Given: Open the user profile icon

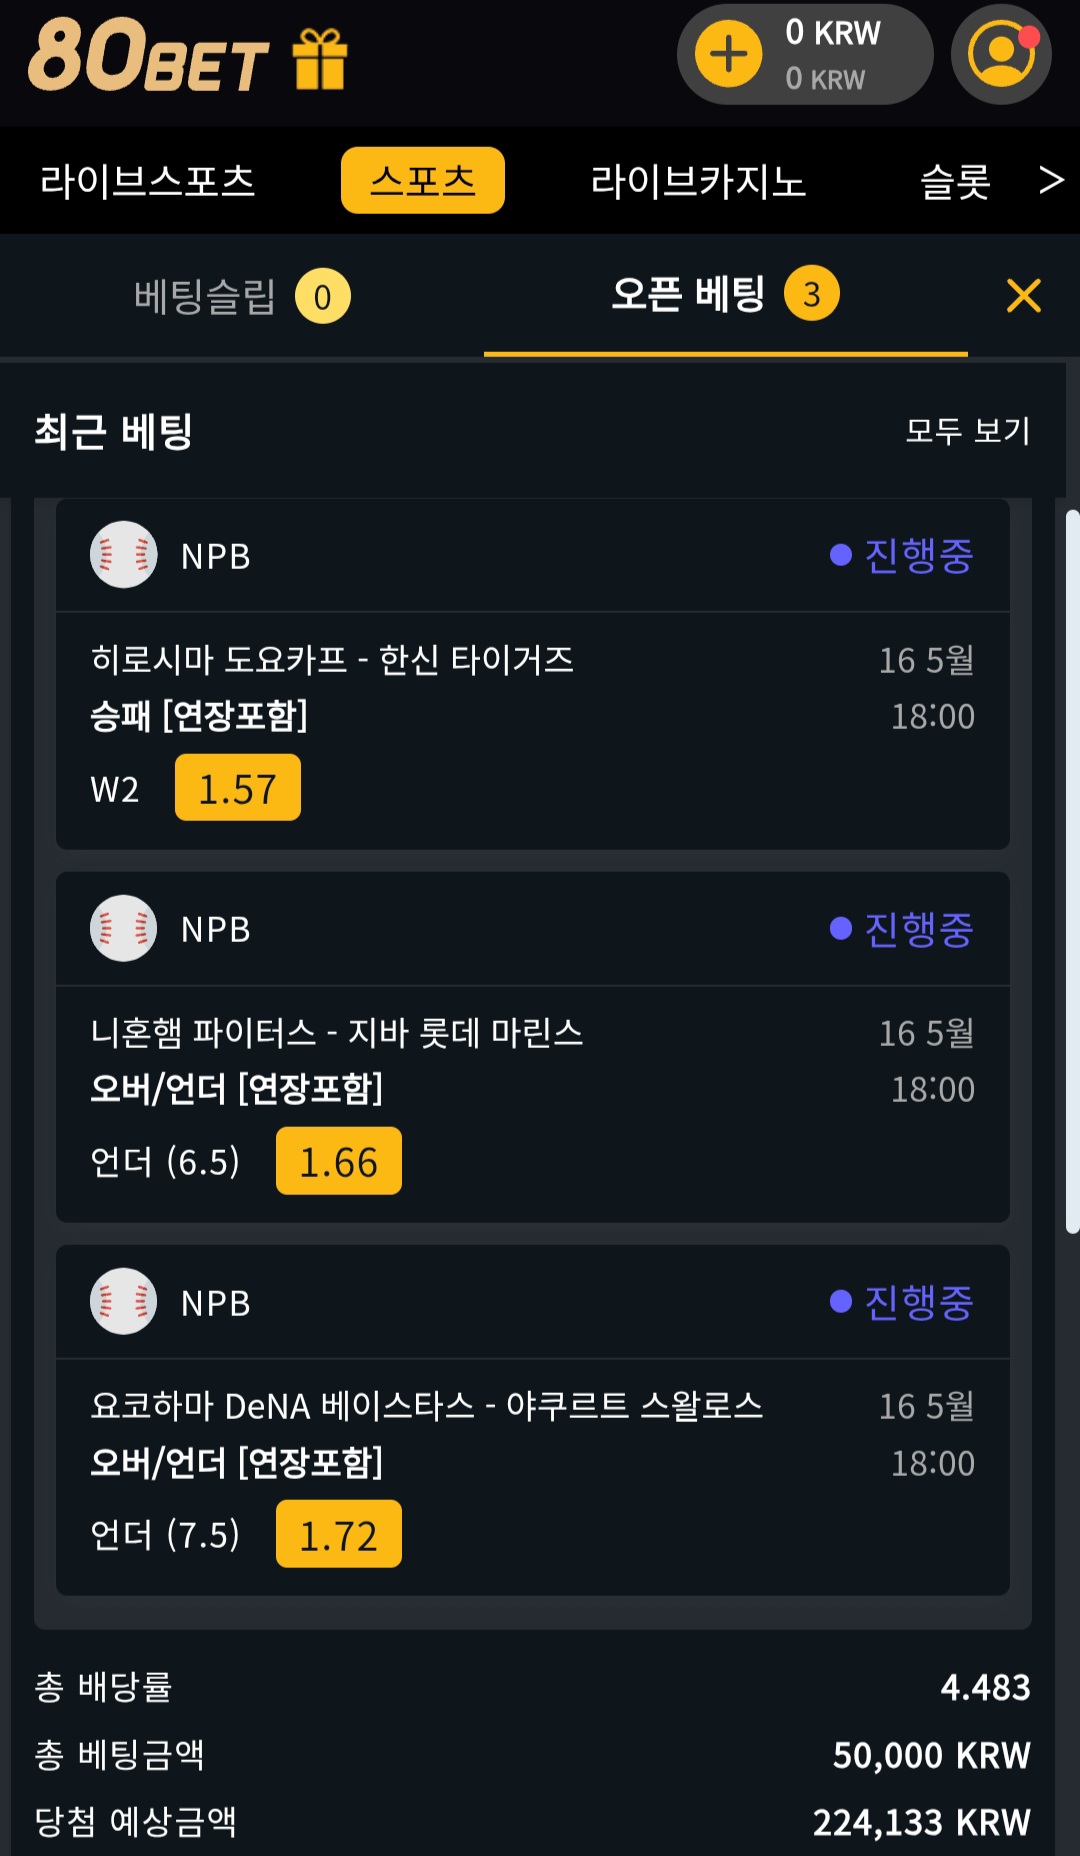Looking at the screenshot, I should (x=1000, y=54).
